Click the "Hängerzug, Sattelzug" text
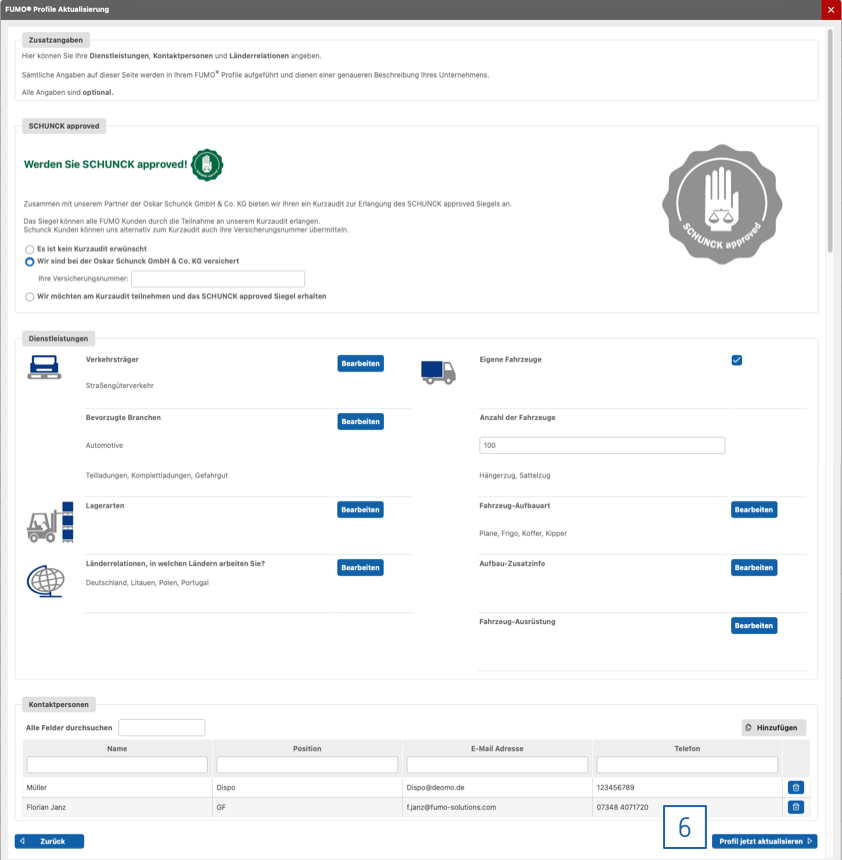 [515, 476]
